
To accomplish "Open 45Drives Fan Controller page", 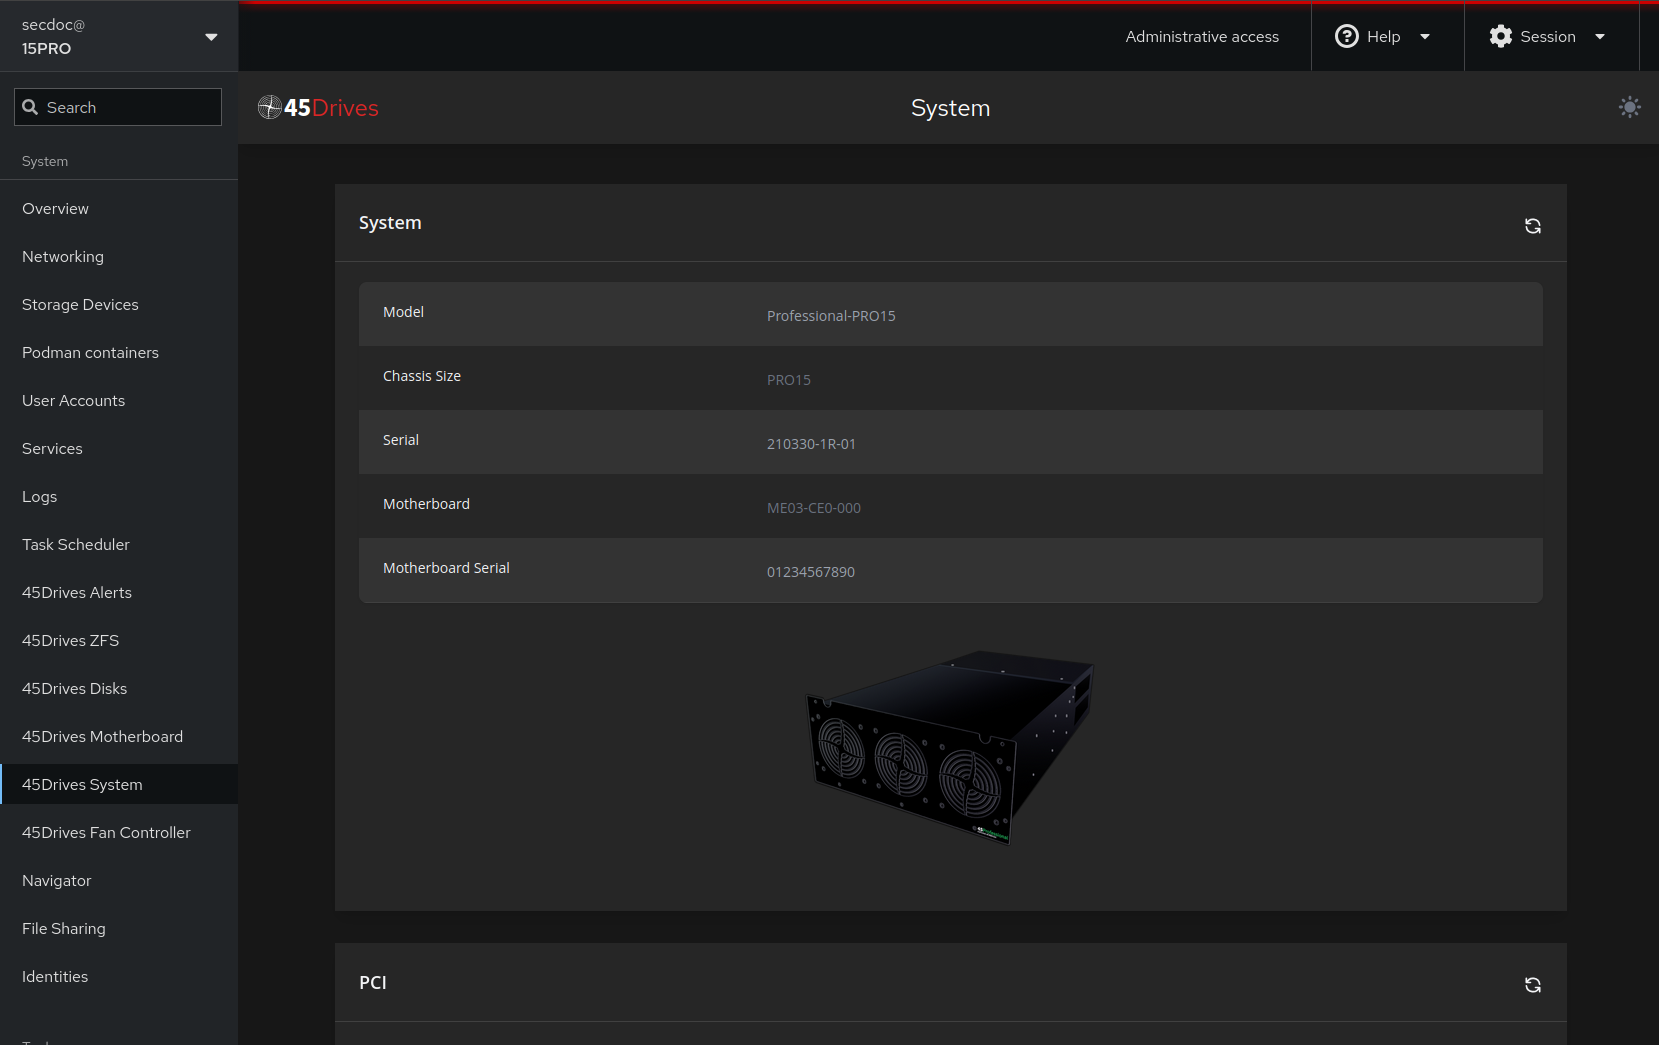I will point(119,832).
